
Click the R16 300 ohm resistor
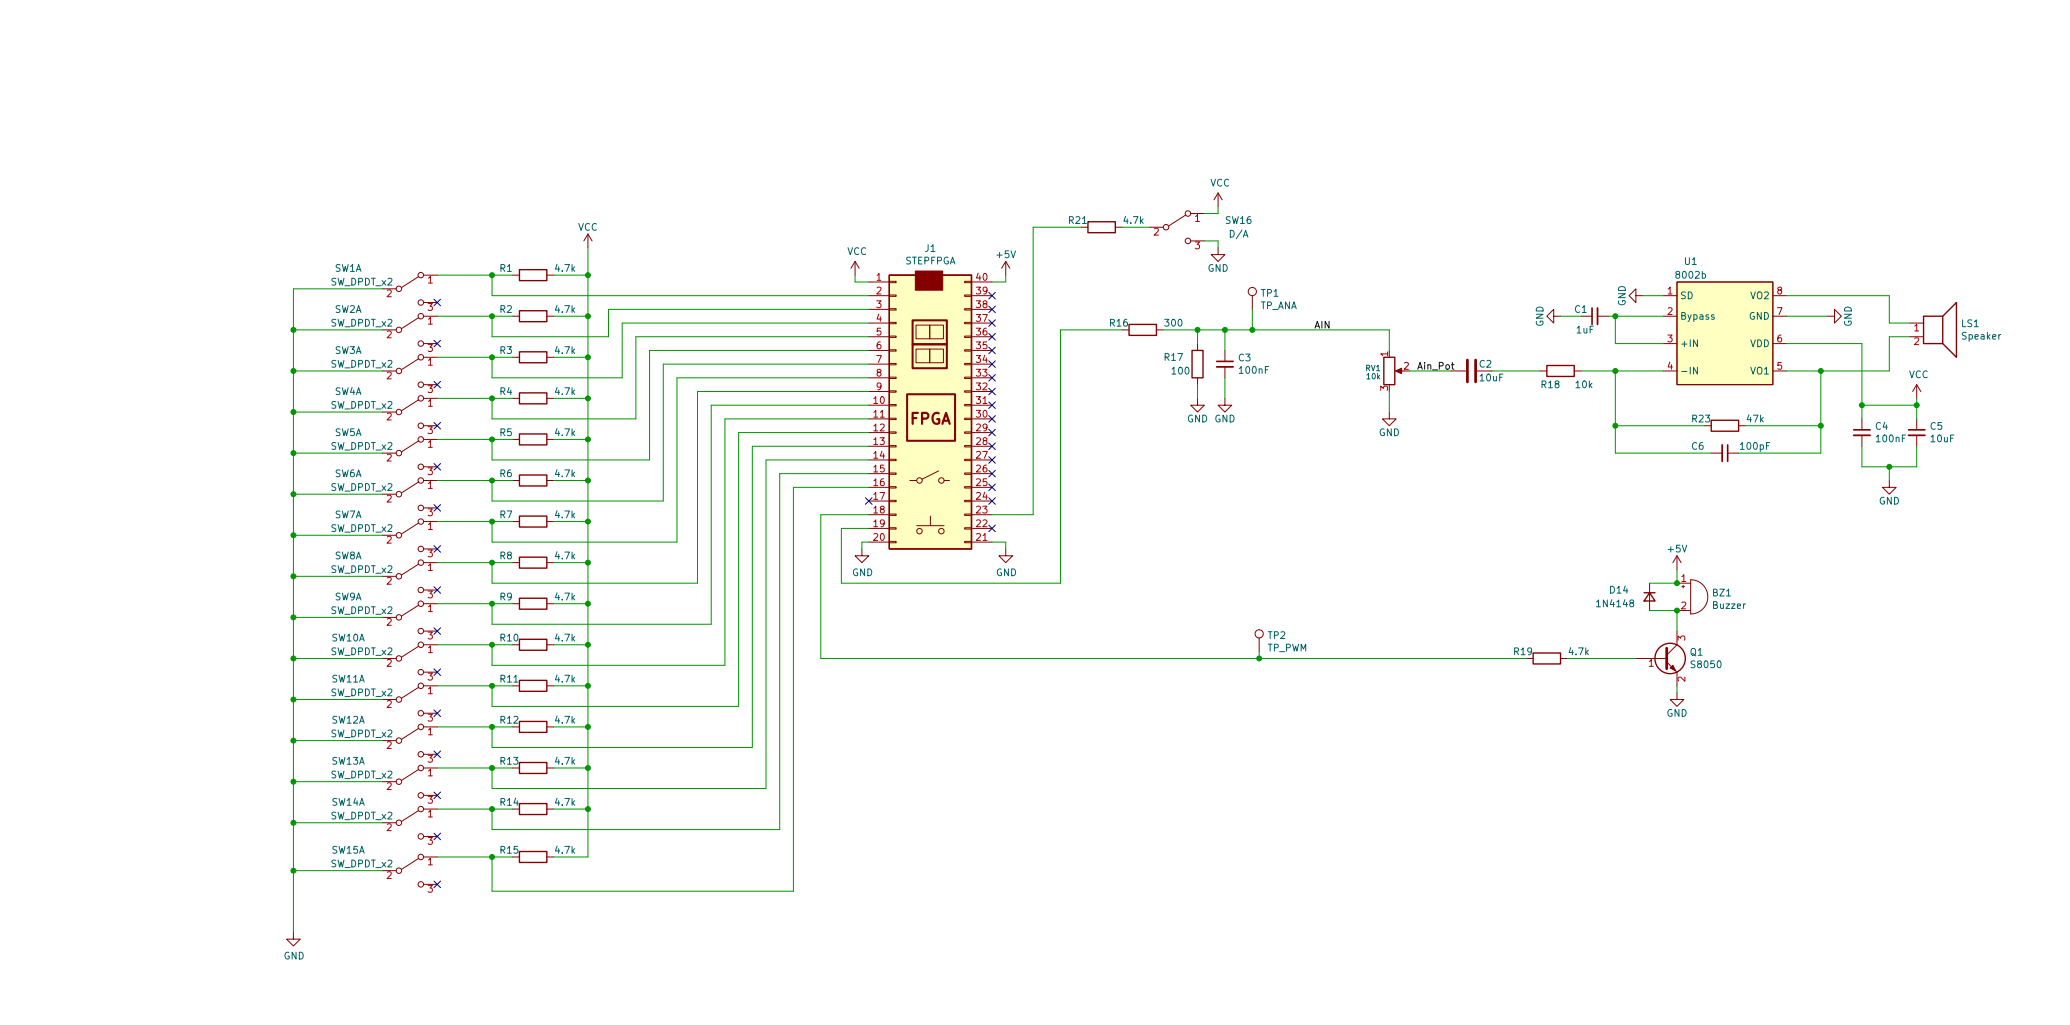click(x=1142, y=330)
